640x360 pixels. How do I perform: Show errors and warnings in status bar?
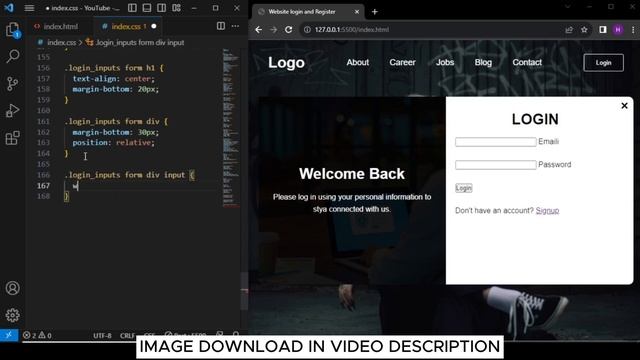(37, 336)
